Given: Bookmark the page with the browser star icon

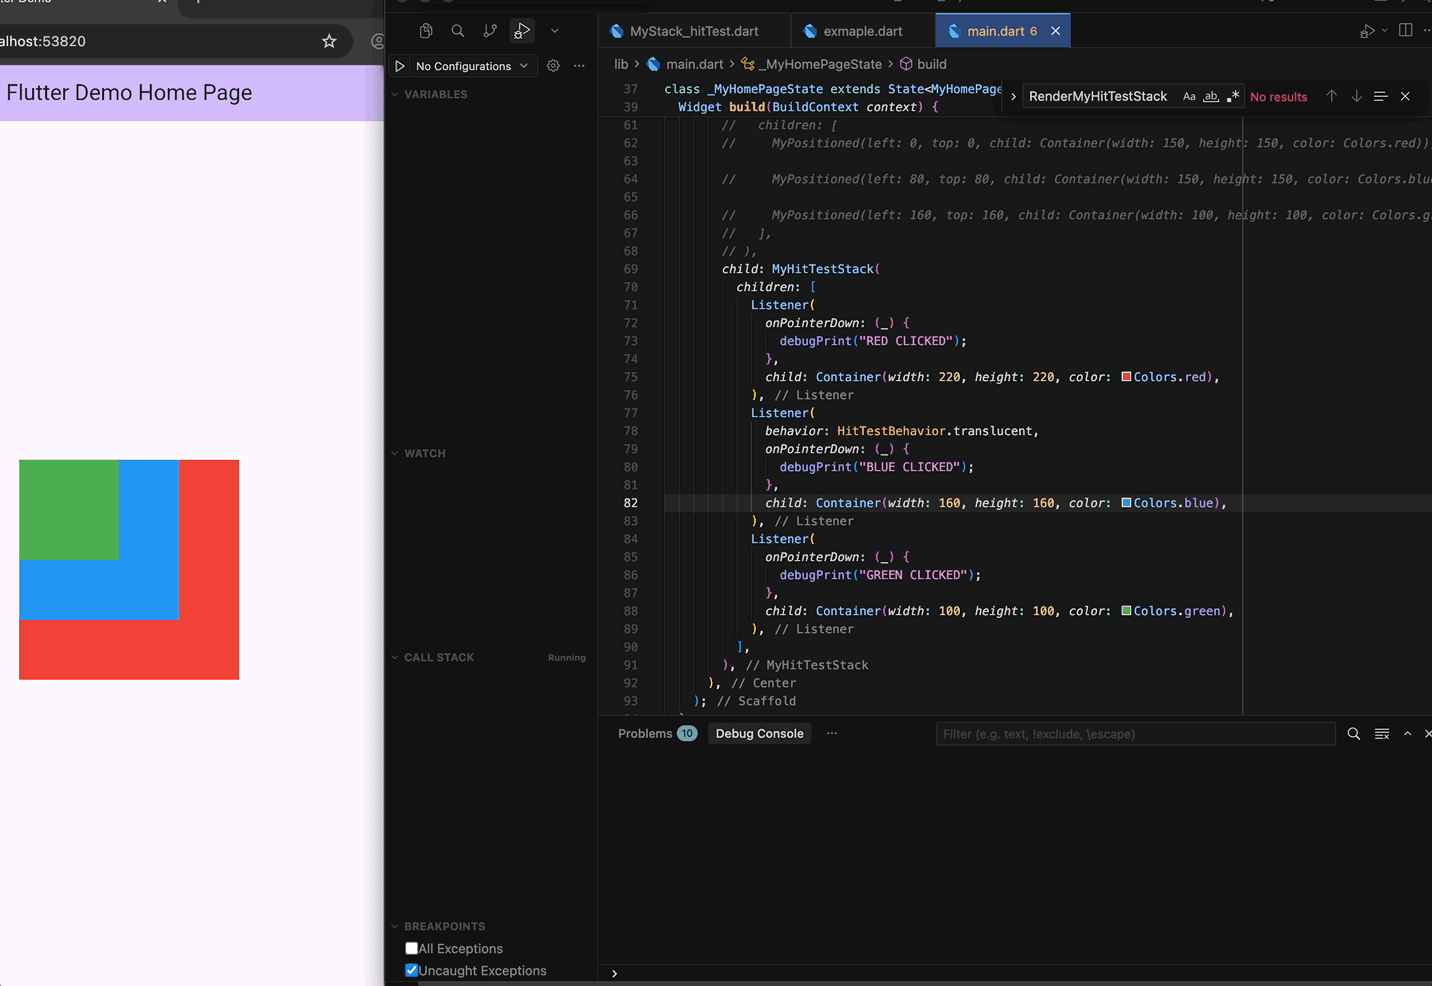Looking at the screenshot, I should (x=329, y=41).
